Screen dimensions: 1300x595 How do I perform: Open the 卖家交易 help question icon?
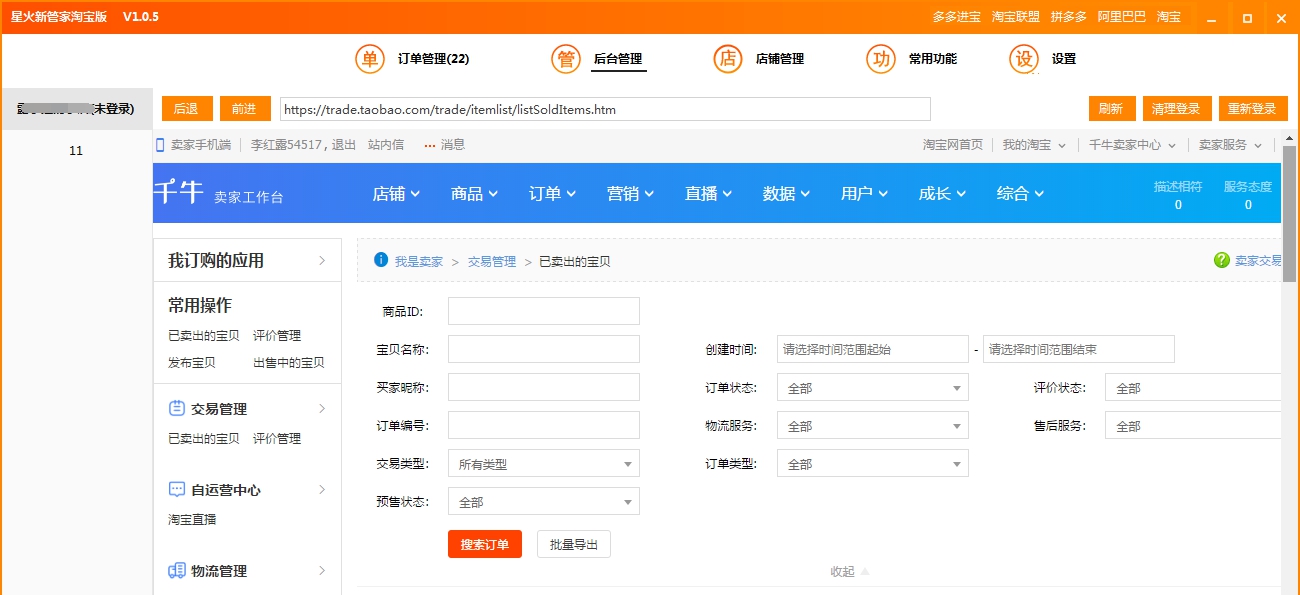tap(1221, 260)
